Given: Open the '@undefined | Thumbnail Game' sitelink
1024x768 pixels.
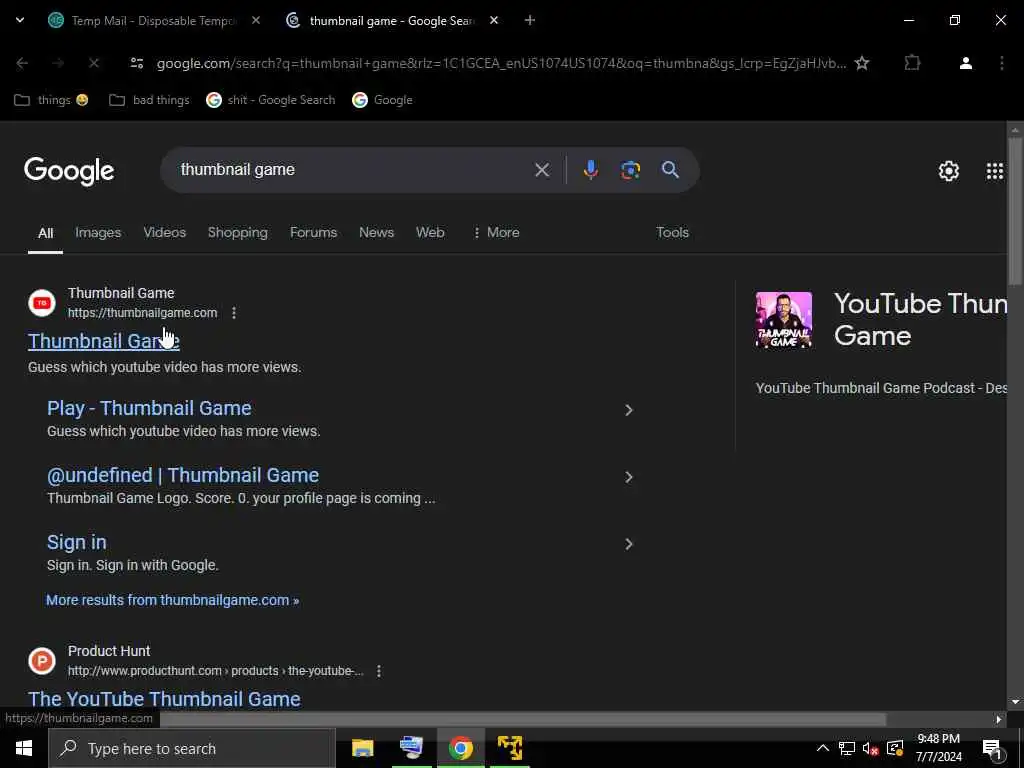Looking at the screenshot, I should [183, 475].
